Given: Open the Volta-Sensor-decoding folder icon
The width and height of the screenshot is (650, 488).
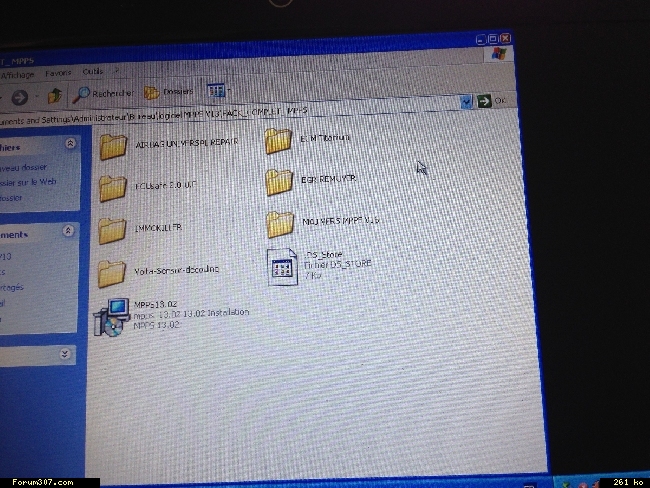Looking at the screenshot, I should coord(112,273).
